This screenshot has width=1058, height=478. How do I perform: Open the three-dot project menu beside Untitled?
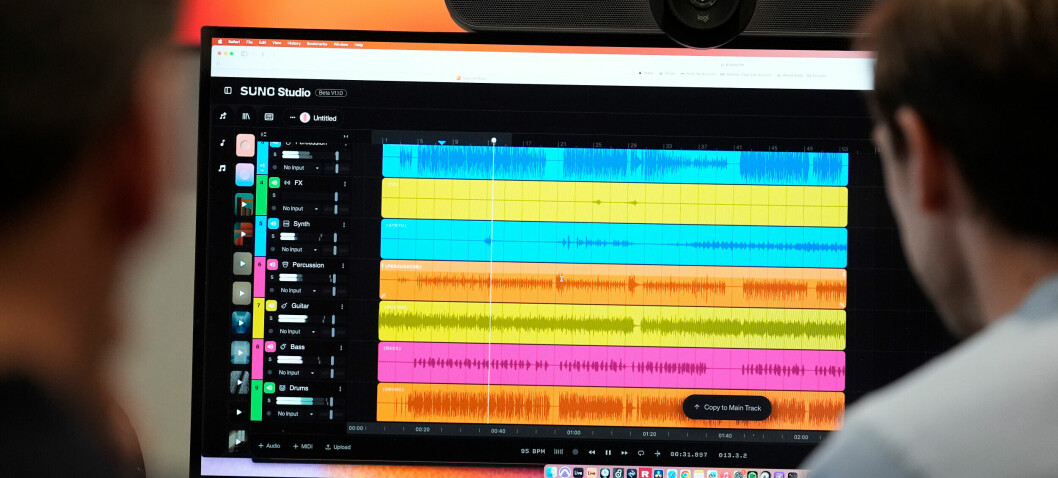point(292,117)
